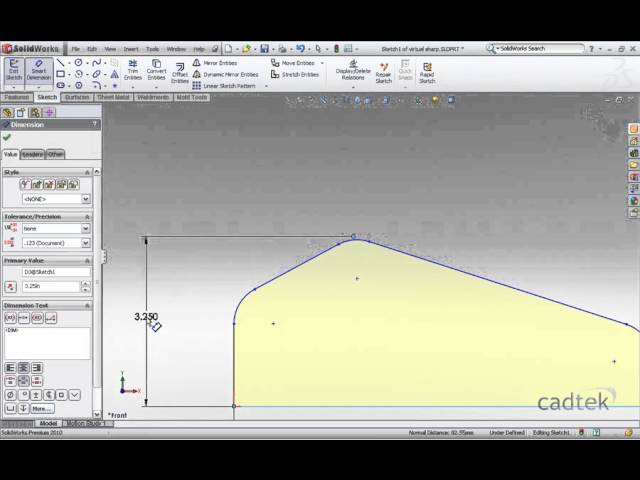Click the Exit Sketch icon
Viewport: 640px width, 480px height.
pyautogui.click(x=14, y=69)
